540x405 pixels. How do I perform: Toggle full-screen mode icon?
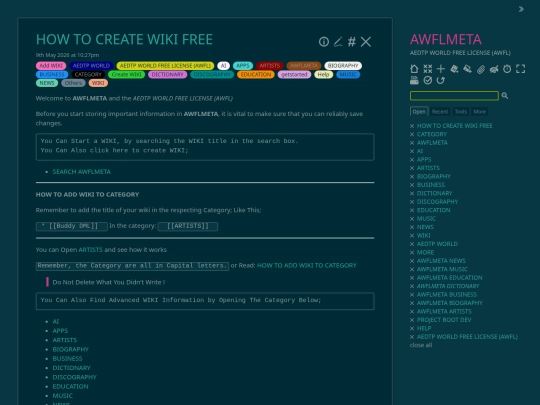pyautogui.click(x=520, y=69)
